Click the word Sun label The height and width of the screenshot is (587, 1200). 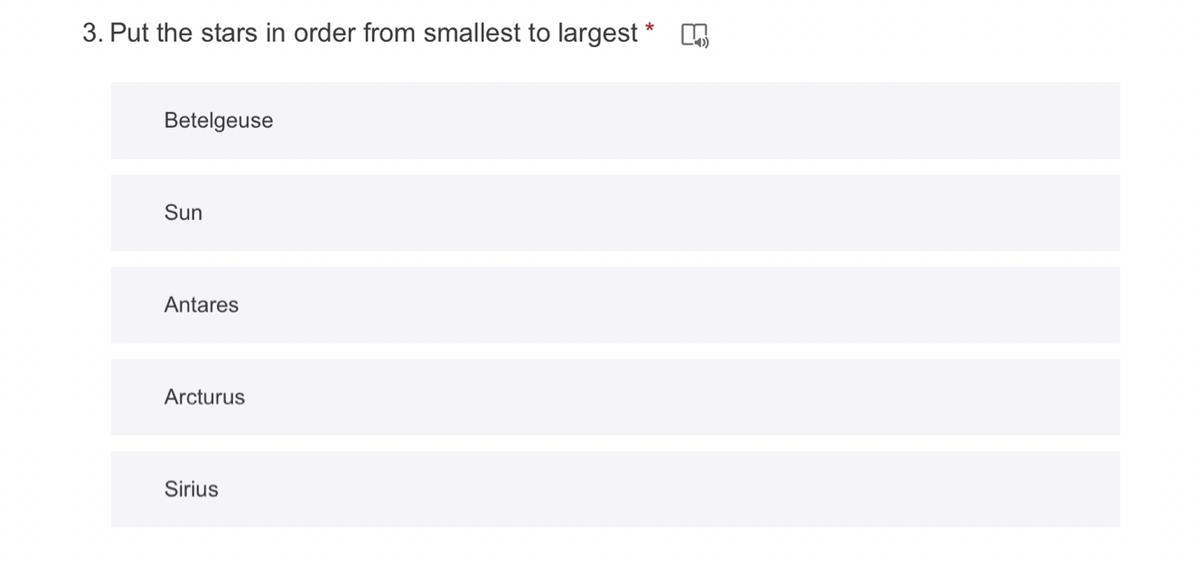pyautogui.click(x=183, y=212)
